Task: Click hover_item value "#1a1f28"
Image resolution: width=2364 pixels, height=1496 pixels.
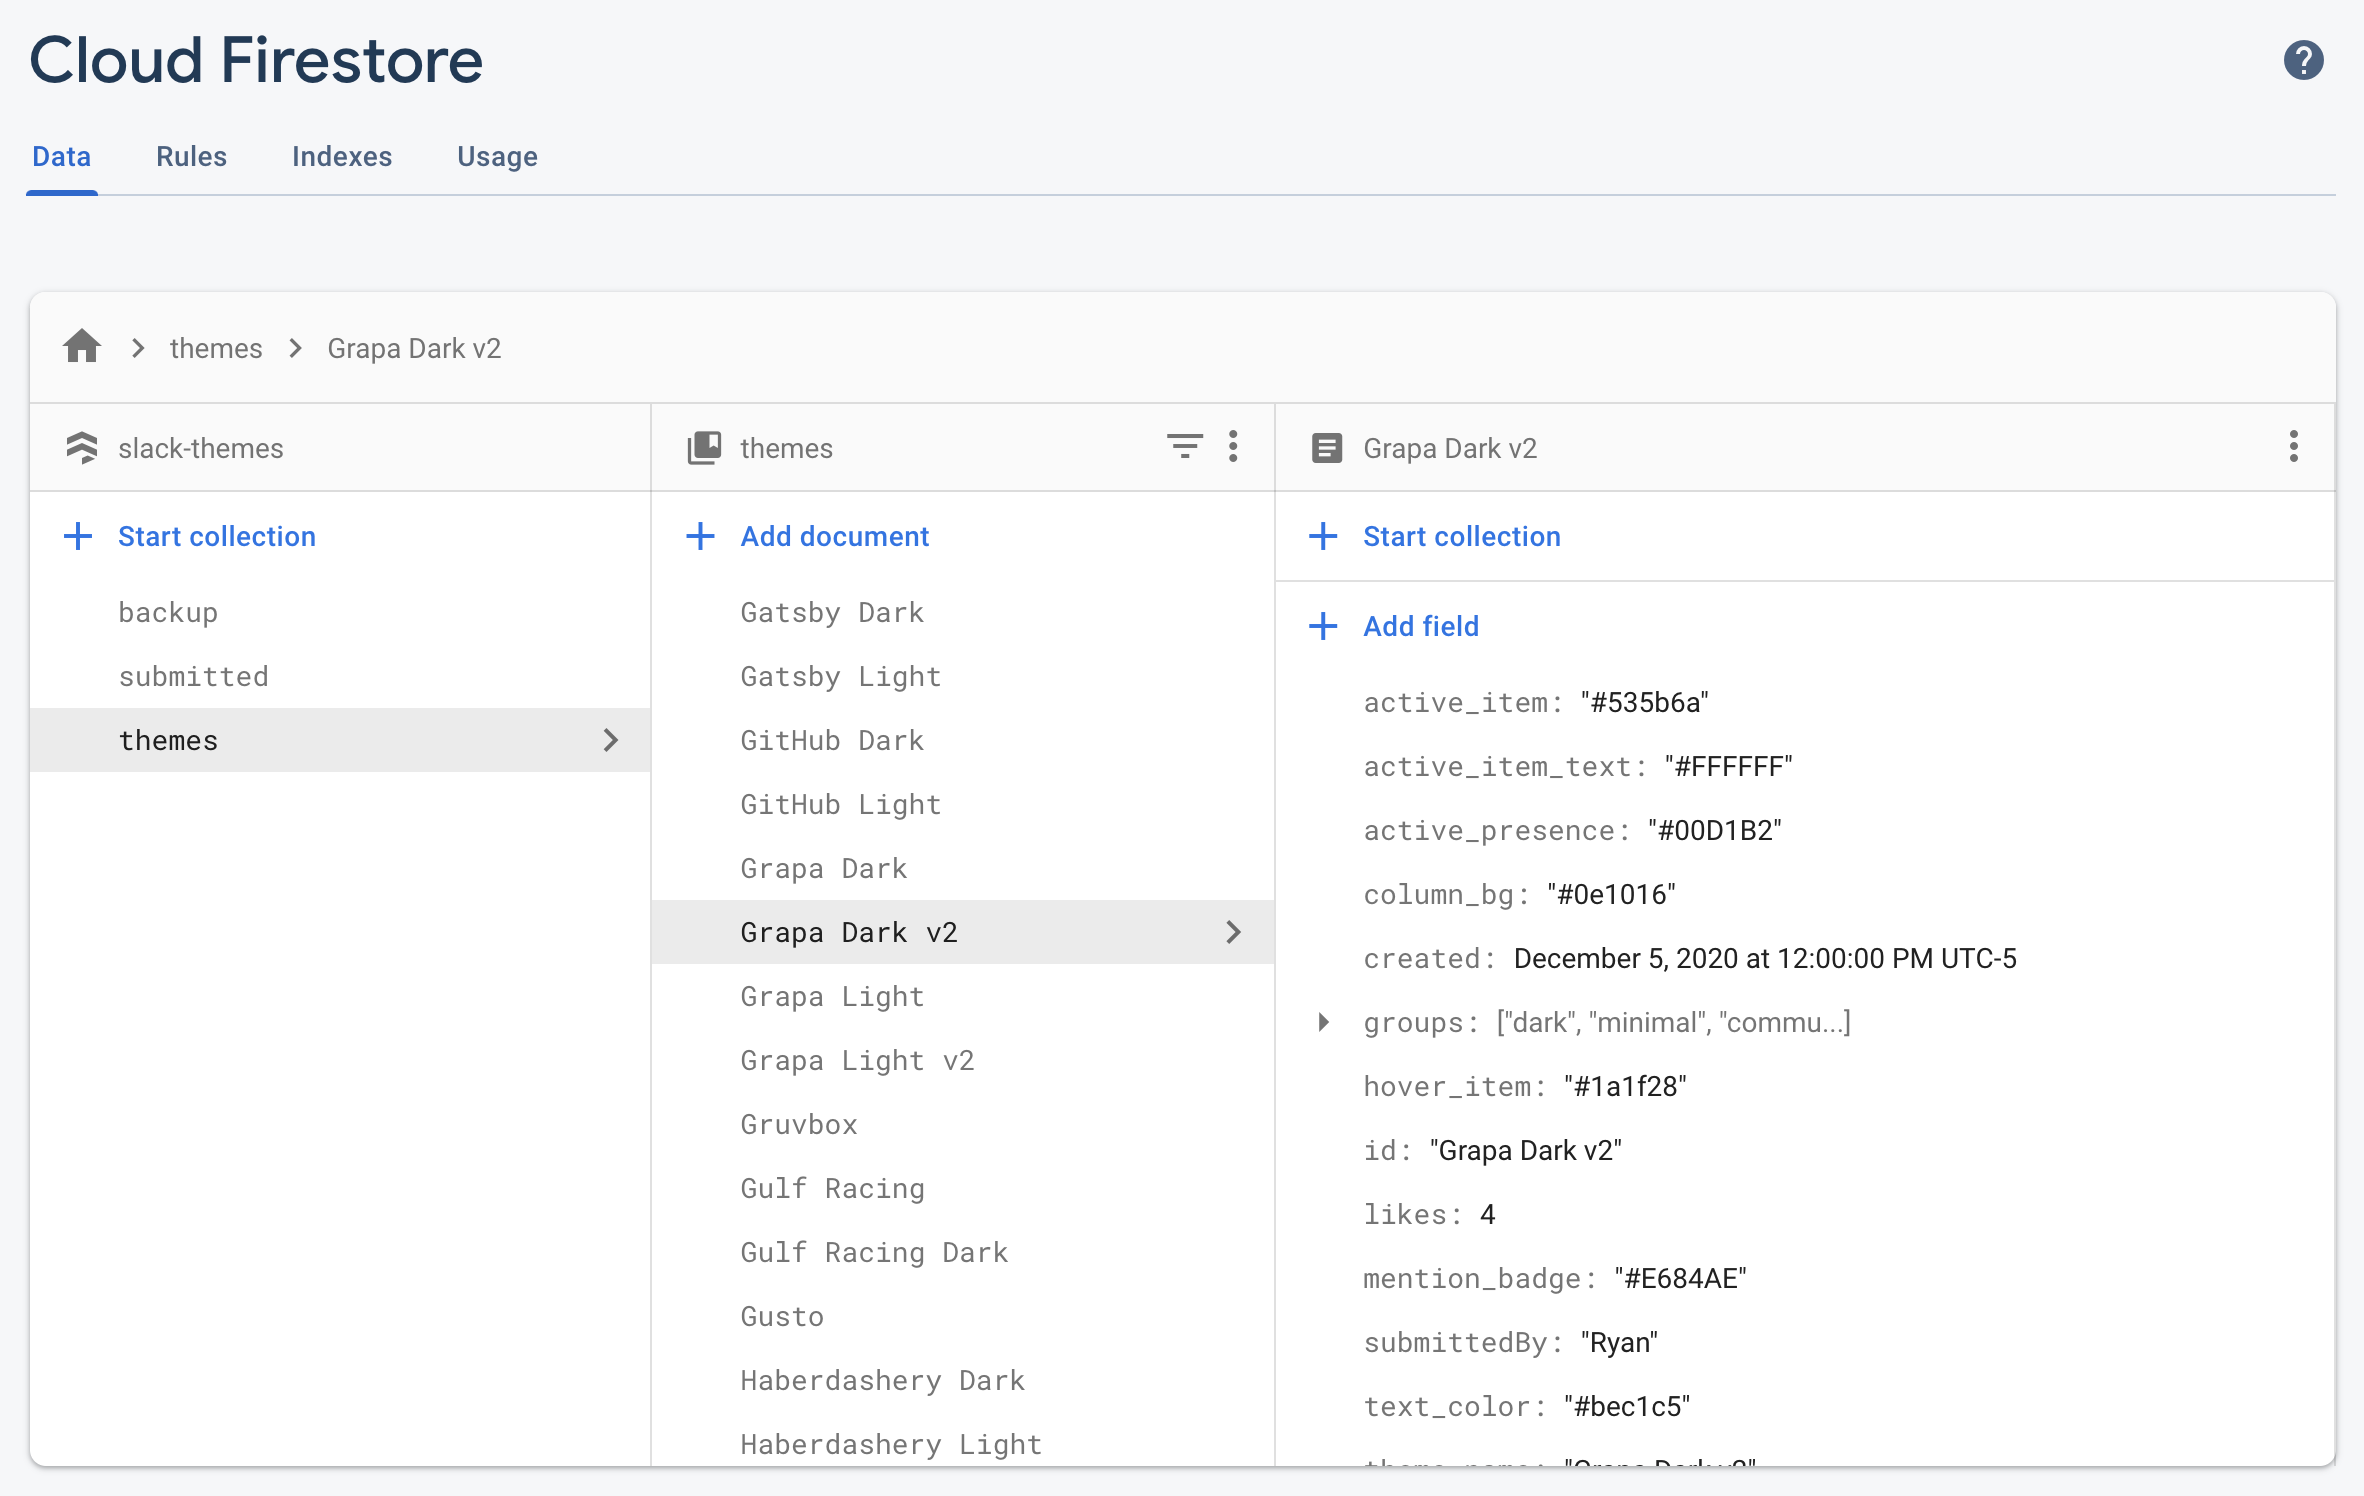Action: pos(1625,1086)
